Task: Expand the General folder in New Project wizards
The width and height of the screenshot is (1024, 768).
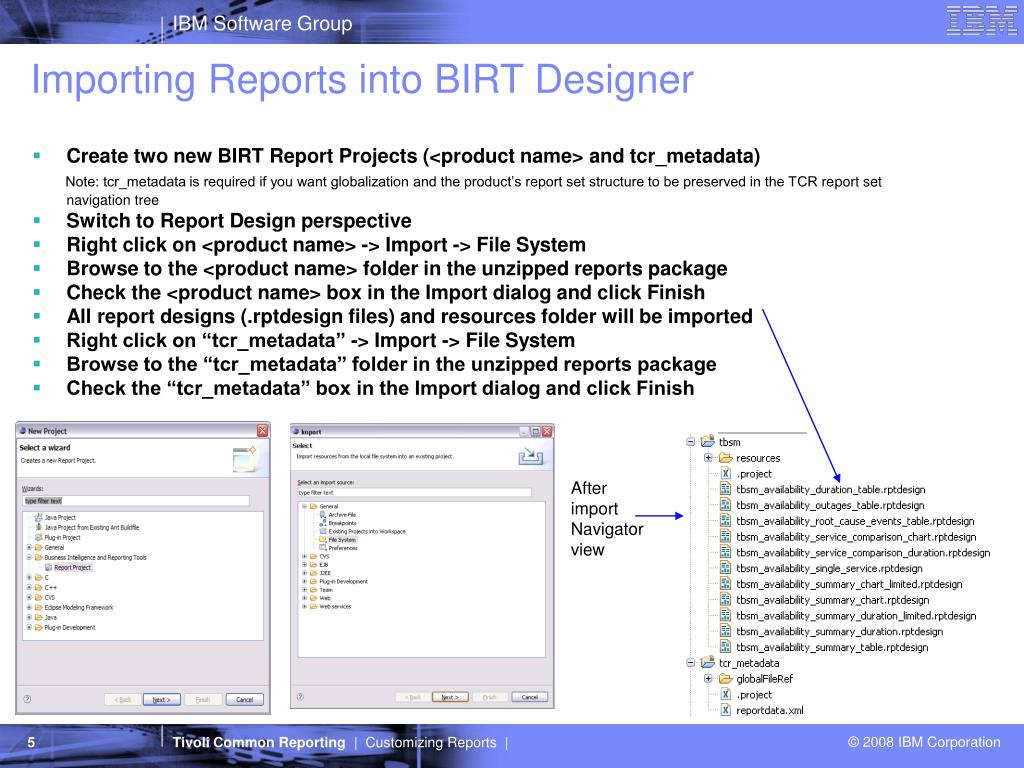Action: pyautogui.click(x=29, y=547)
